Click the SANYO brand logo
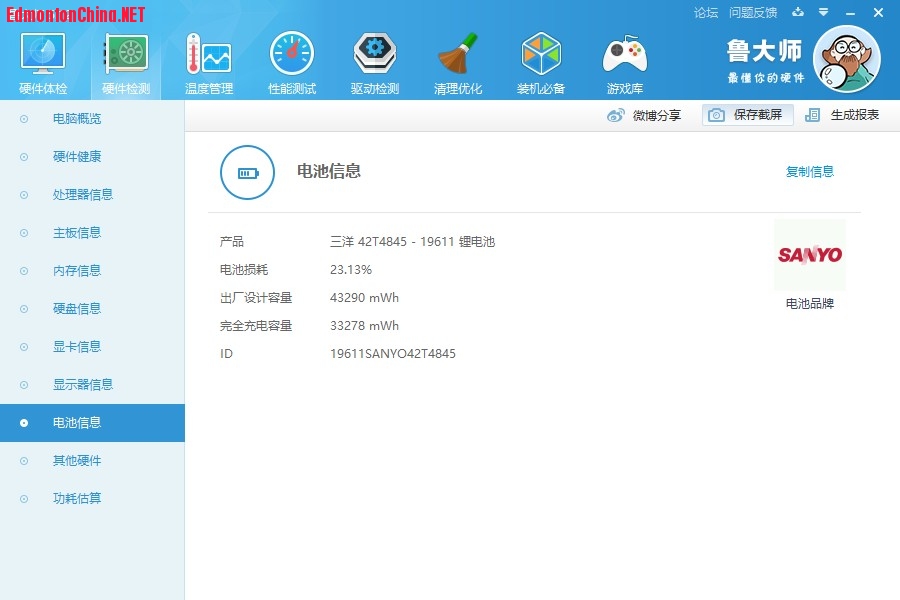Viewport: 900px width, 600px height. [x=810, y=254]
